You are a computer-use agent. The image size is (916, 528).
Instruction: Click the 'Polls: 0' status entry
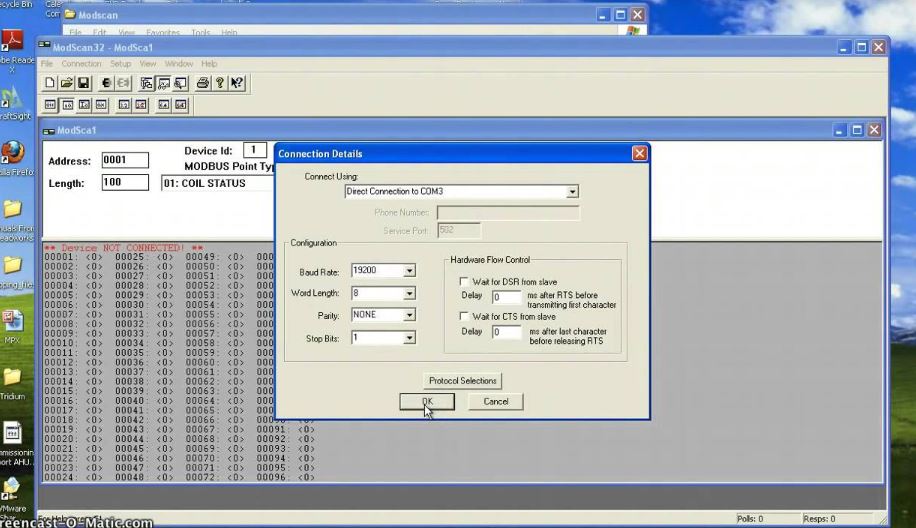pos(751,519)
